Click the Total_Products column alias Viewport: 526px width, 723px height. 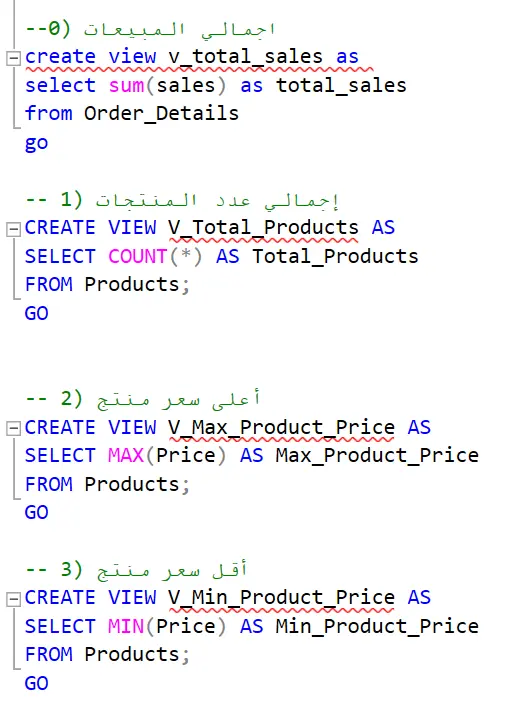tap(335, 256)
